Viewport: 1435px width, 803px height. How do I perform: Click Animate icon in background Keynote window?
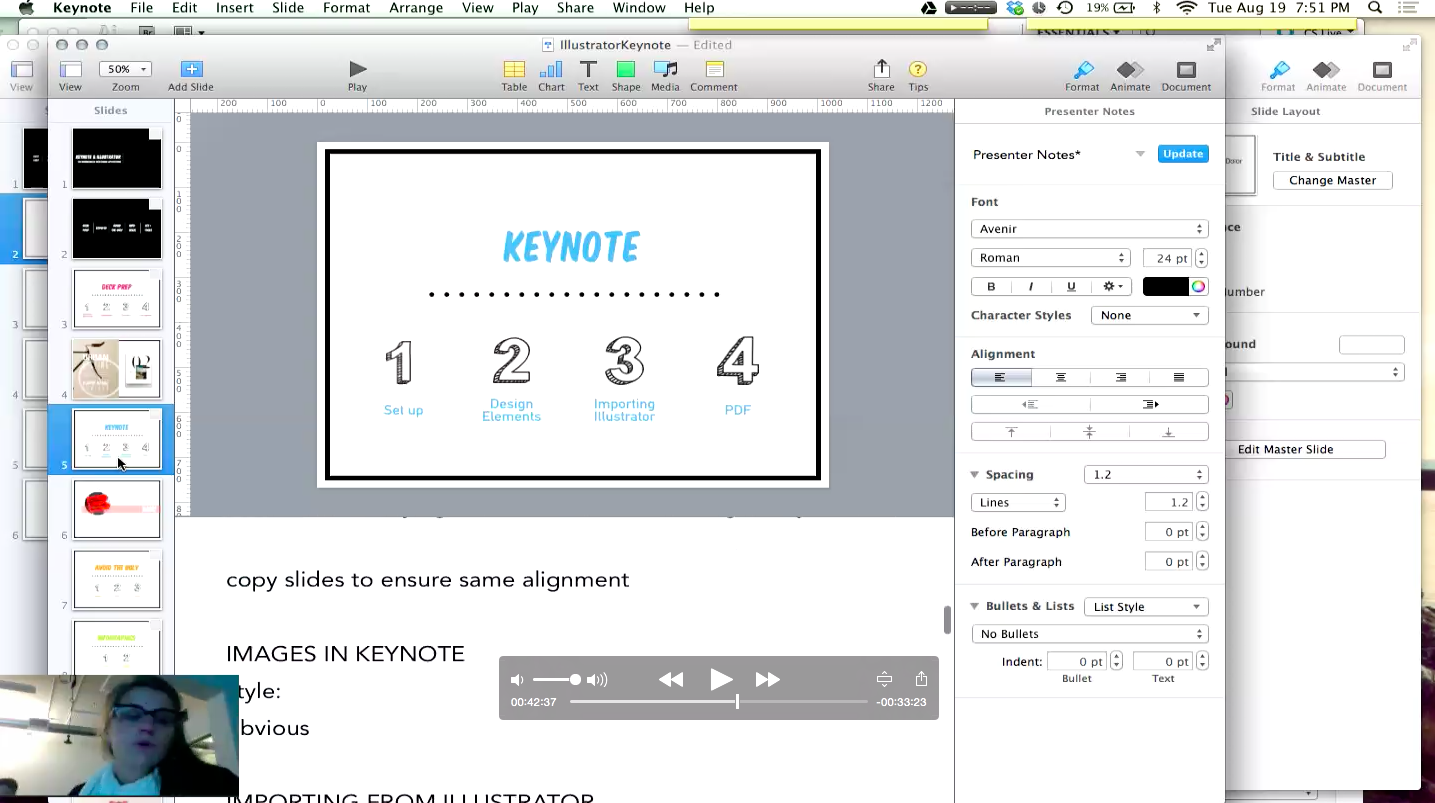1326,75
